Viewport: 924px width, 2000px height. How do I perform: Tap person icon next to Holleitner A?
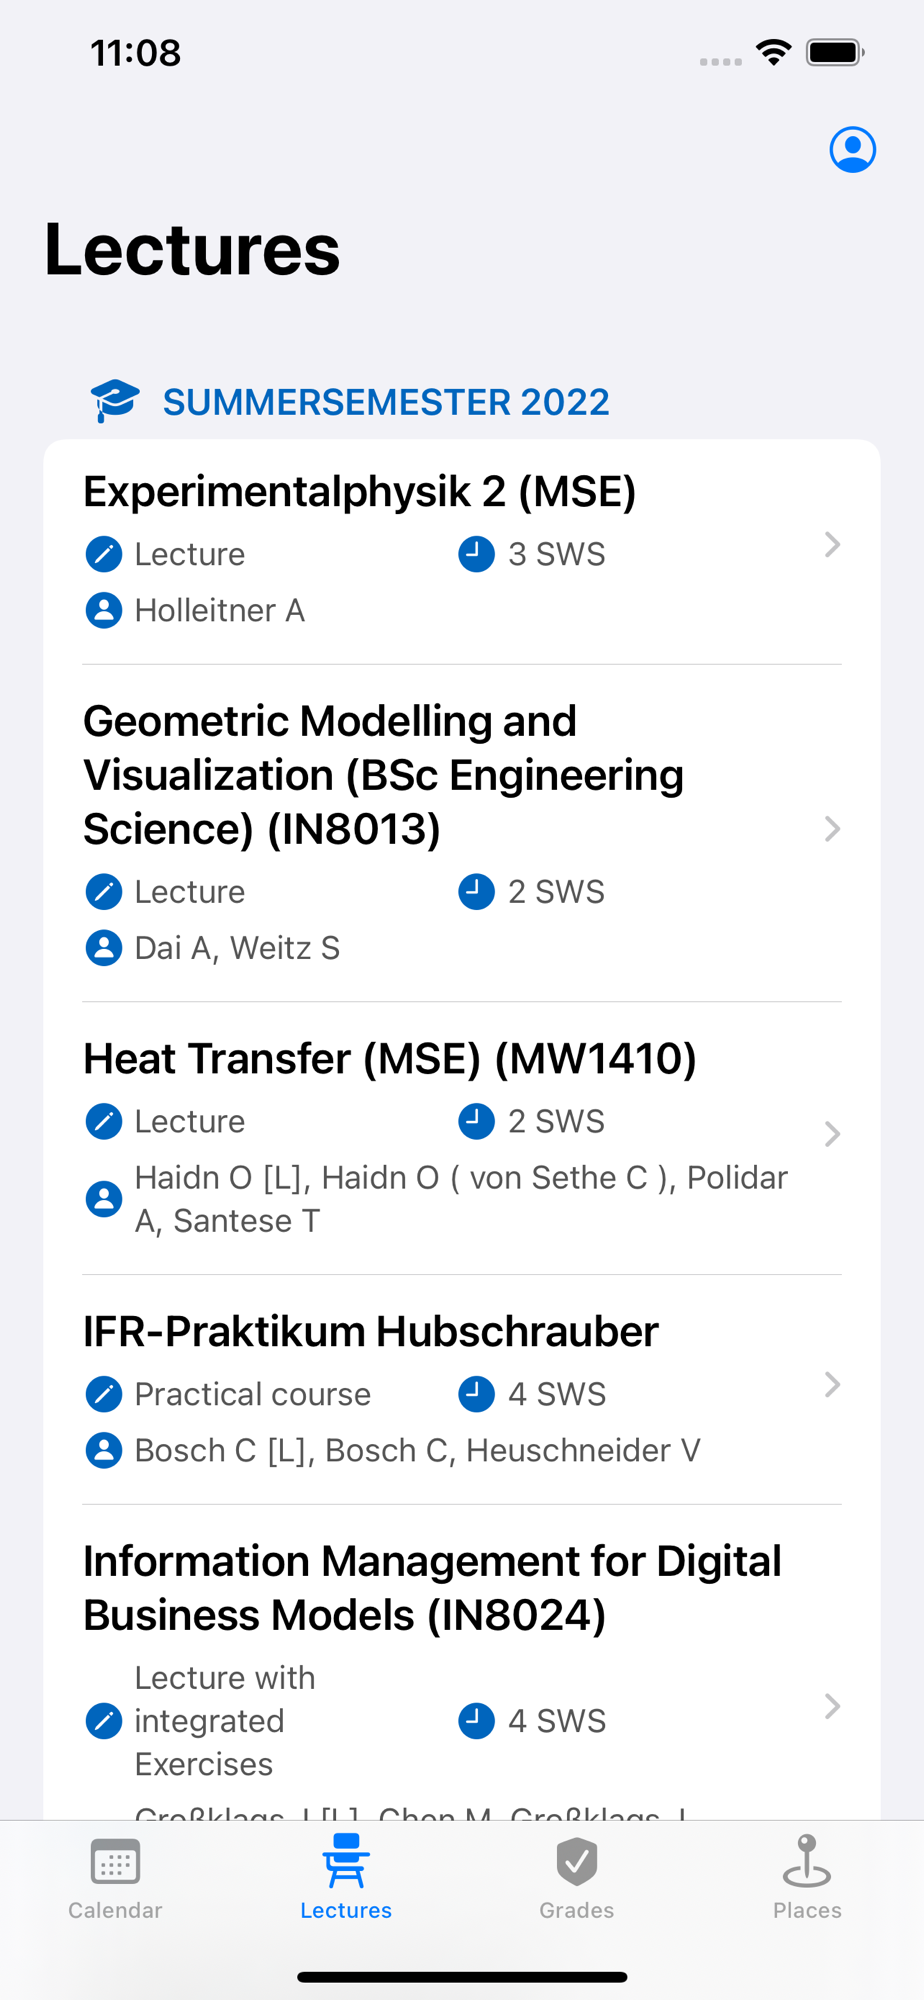pos(104,610)
